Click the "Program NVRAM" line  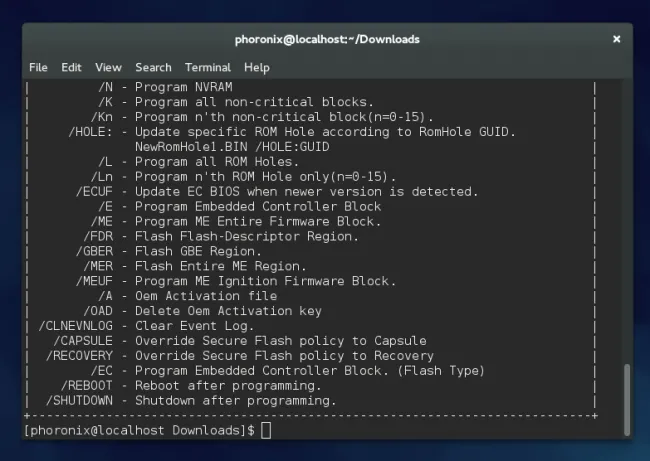point(175,86)
